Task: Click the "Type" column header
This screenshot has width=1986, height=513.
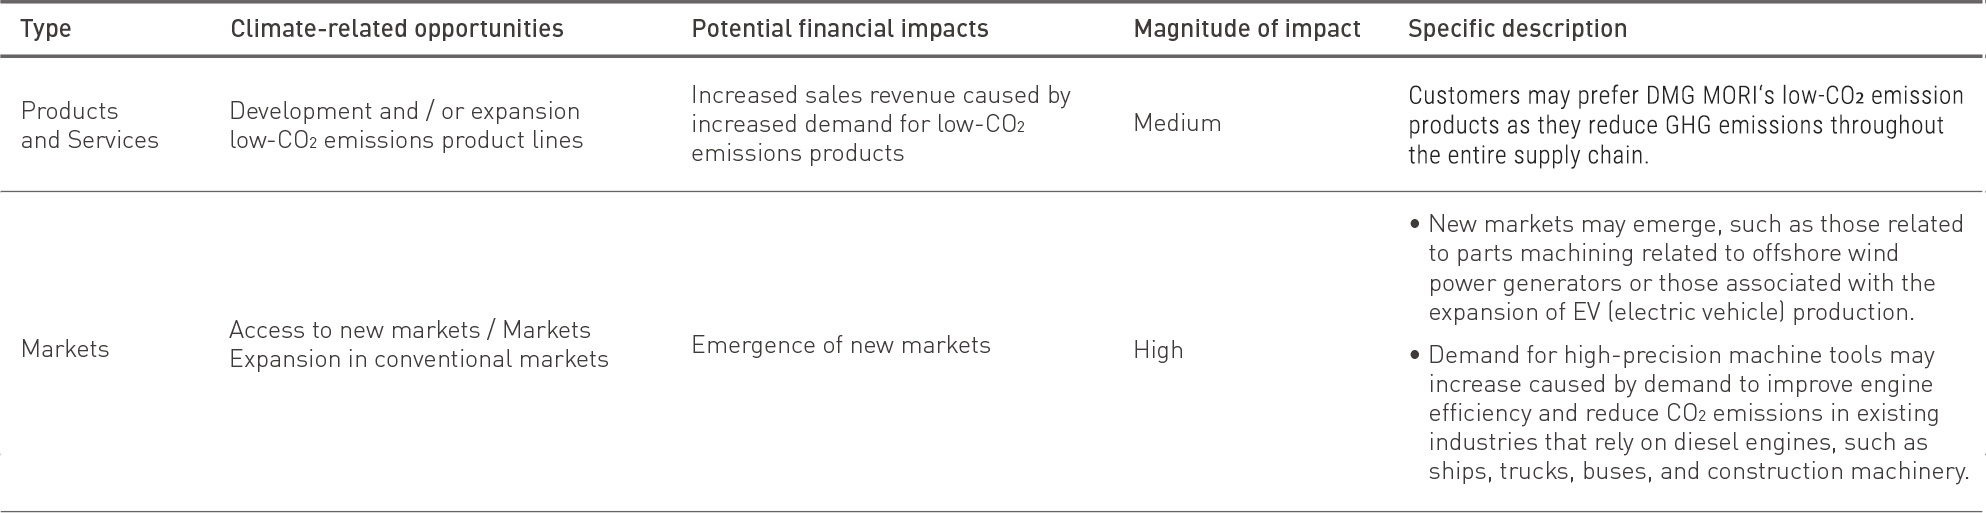Action: [x=46, y=29]
